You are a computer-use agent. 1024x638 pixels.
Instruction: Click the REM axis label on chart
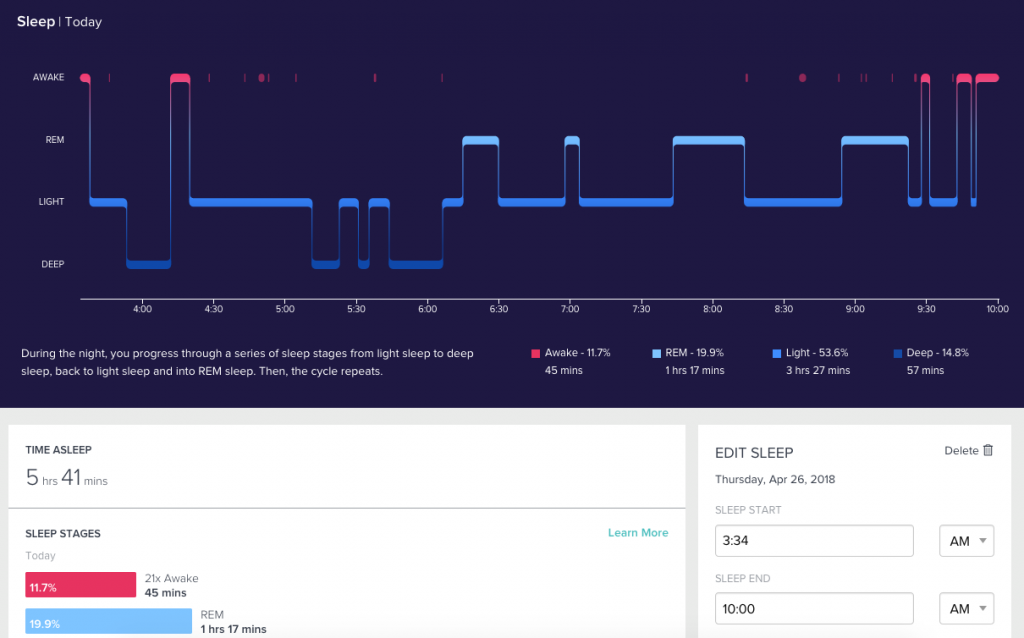tap(55, 140)
